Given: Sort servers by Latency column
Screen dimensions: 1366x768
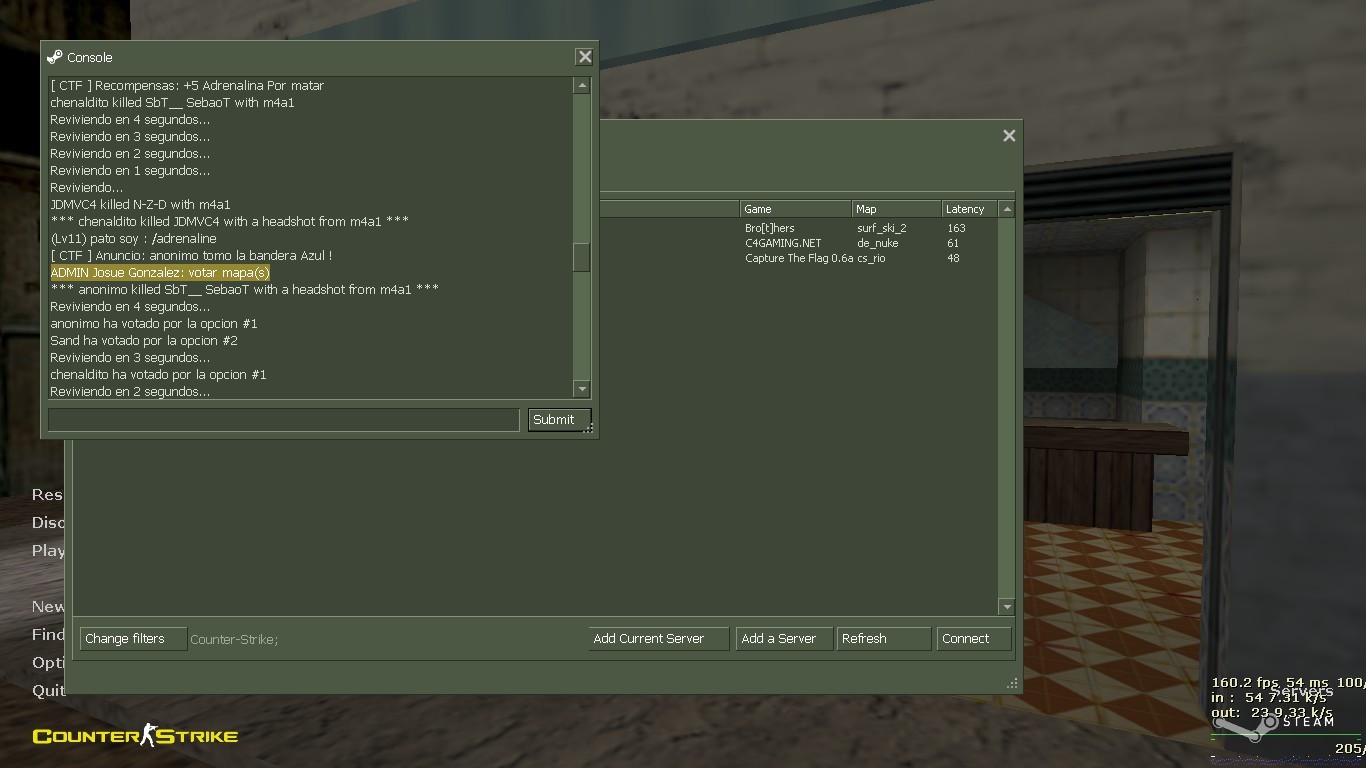Looking at the screenshot, I should tap(968, 209).
